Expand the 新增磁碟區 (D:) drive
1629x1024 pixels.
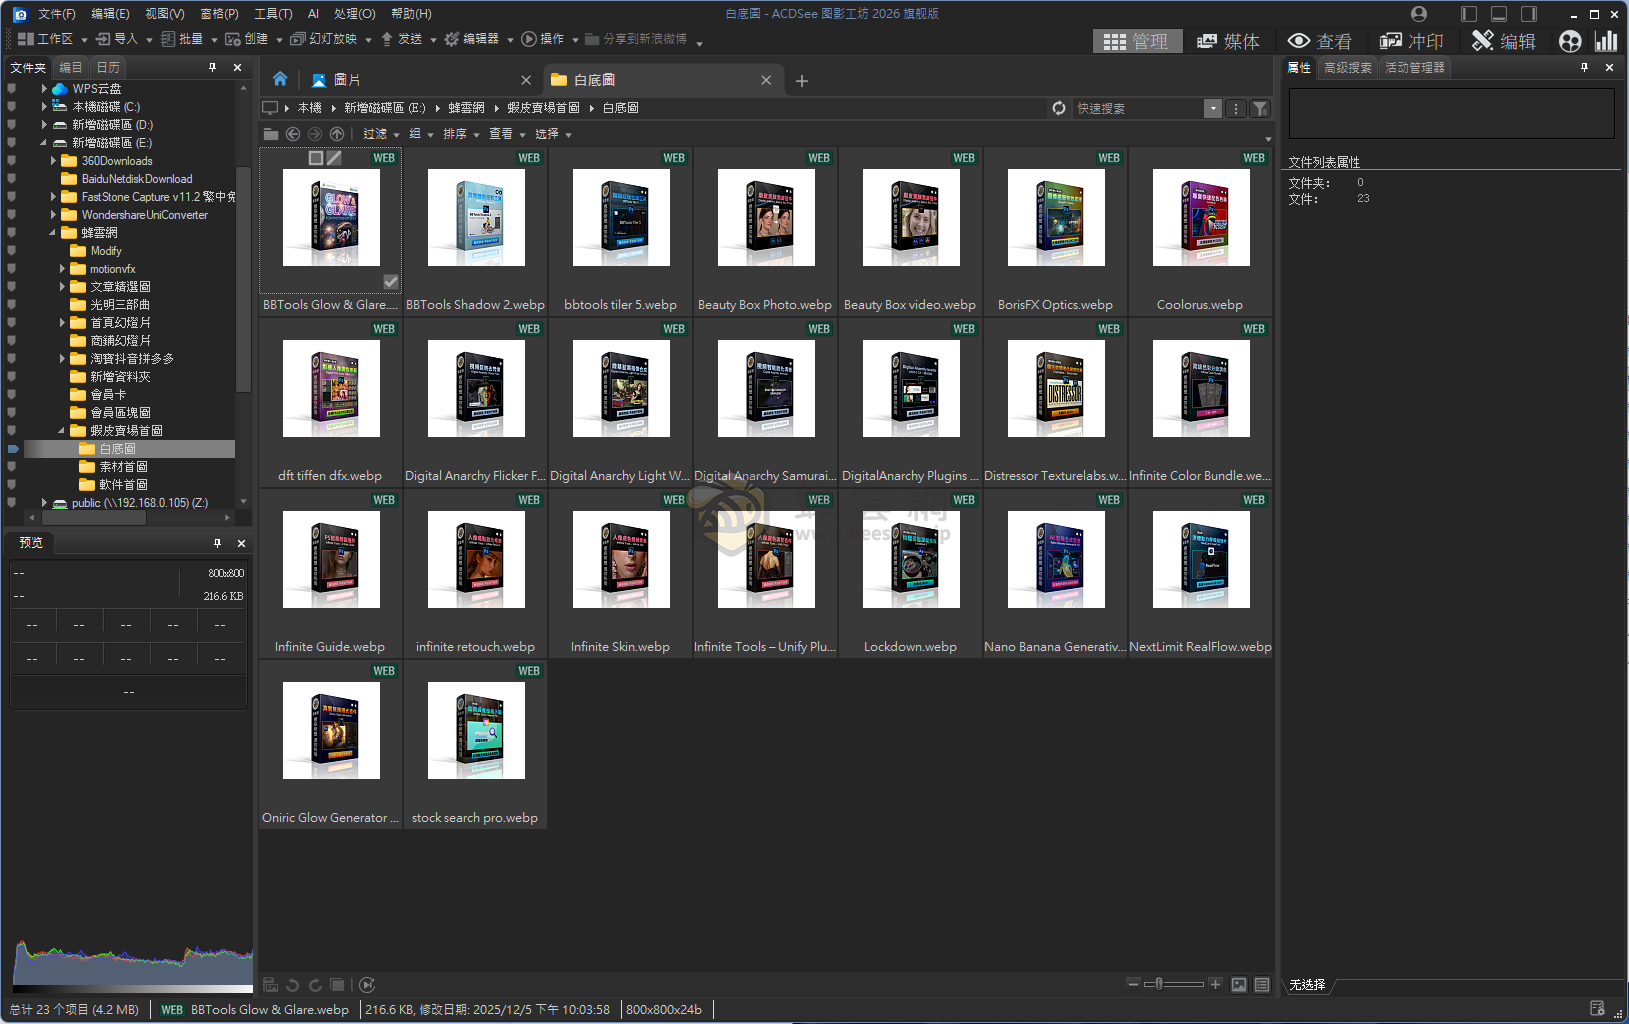[44, 125]
